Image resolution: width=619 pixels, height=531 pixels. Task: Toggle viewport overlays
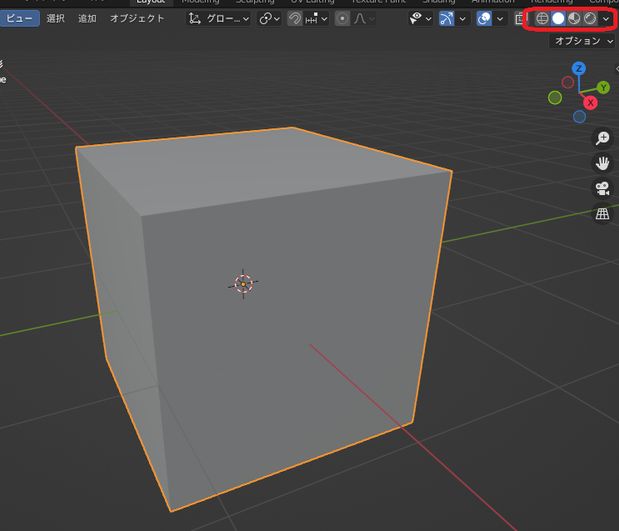tap(484, 19)
